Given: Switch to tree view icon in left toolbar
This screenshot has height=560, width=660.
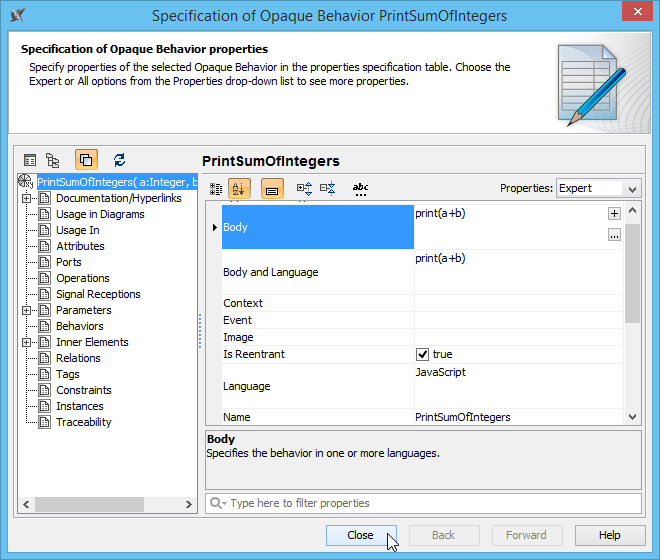Looking at the screenshot, I should coord(53,160).
